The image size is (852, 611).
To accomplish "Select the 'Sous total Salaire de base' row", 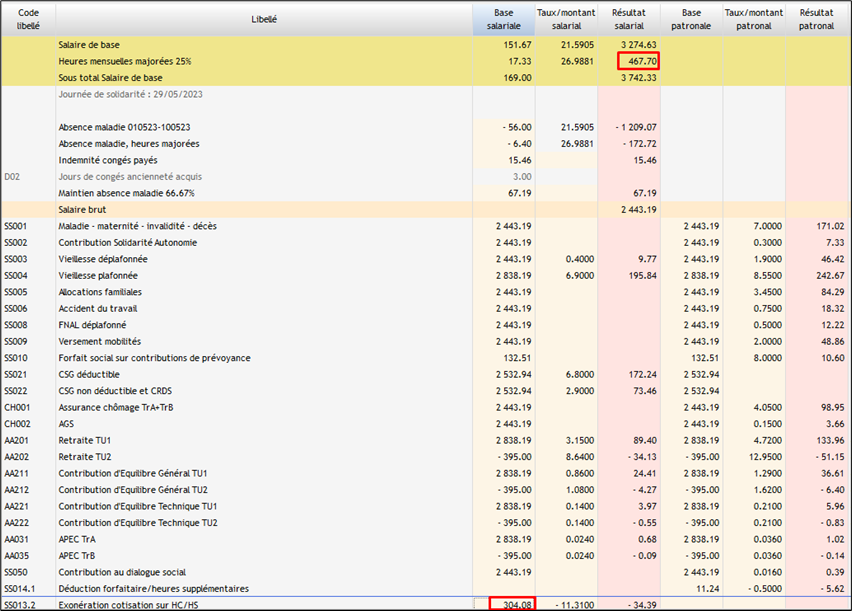I will [x=110, y=78].
